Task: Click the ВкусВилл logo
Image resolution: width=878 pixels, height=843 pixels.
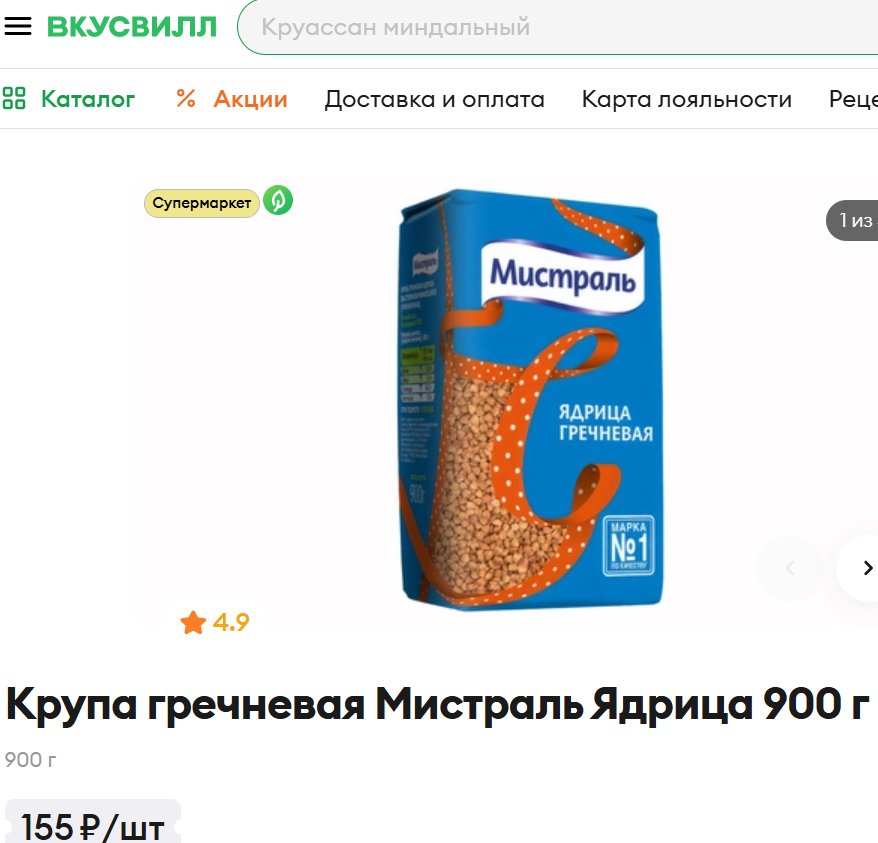Action: click(x=132, y=27)
